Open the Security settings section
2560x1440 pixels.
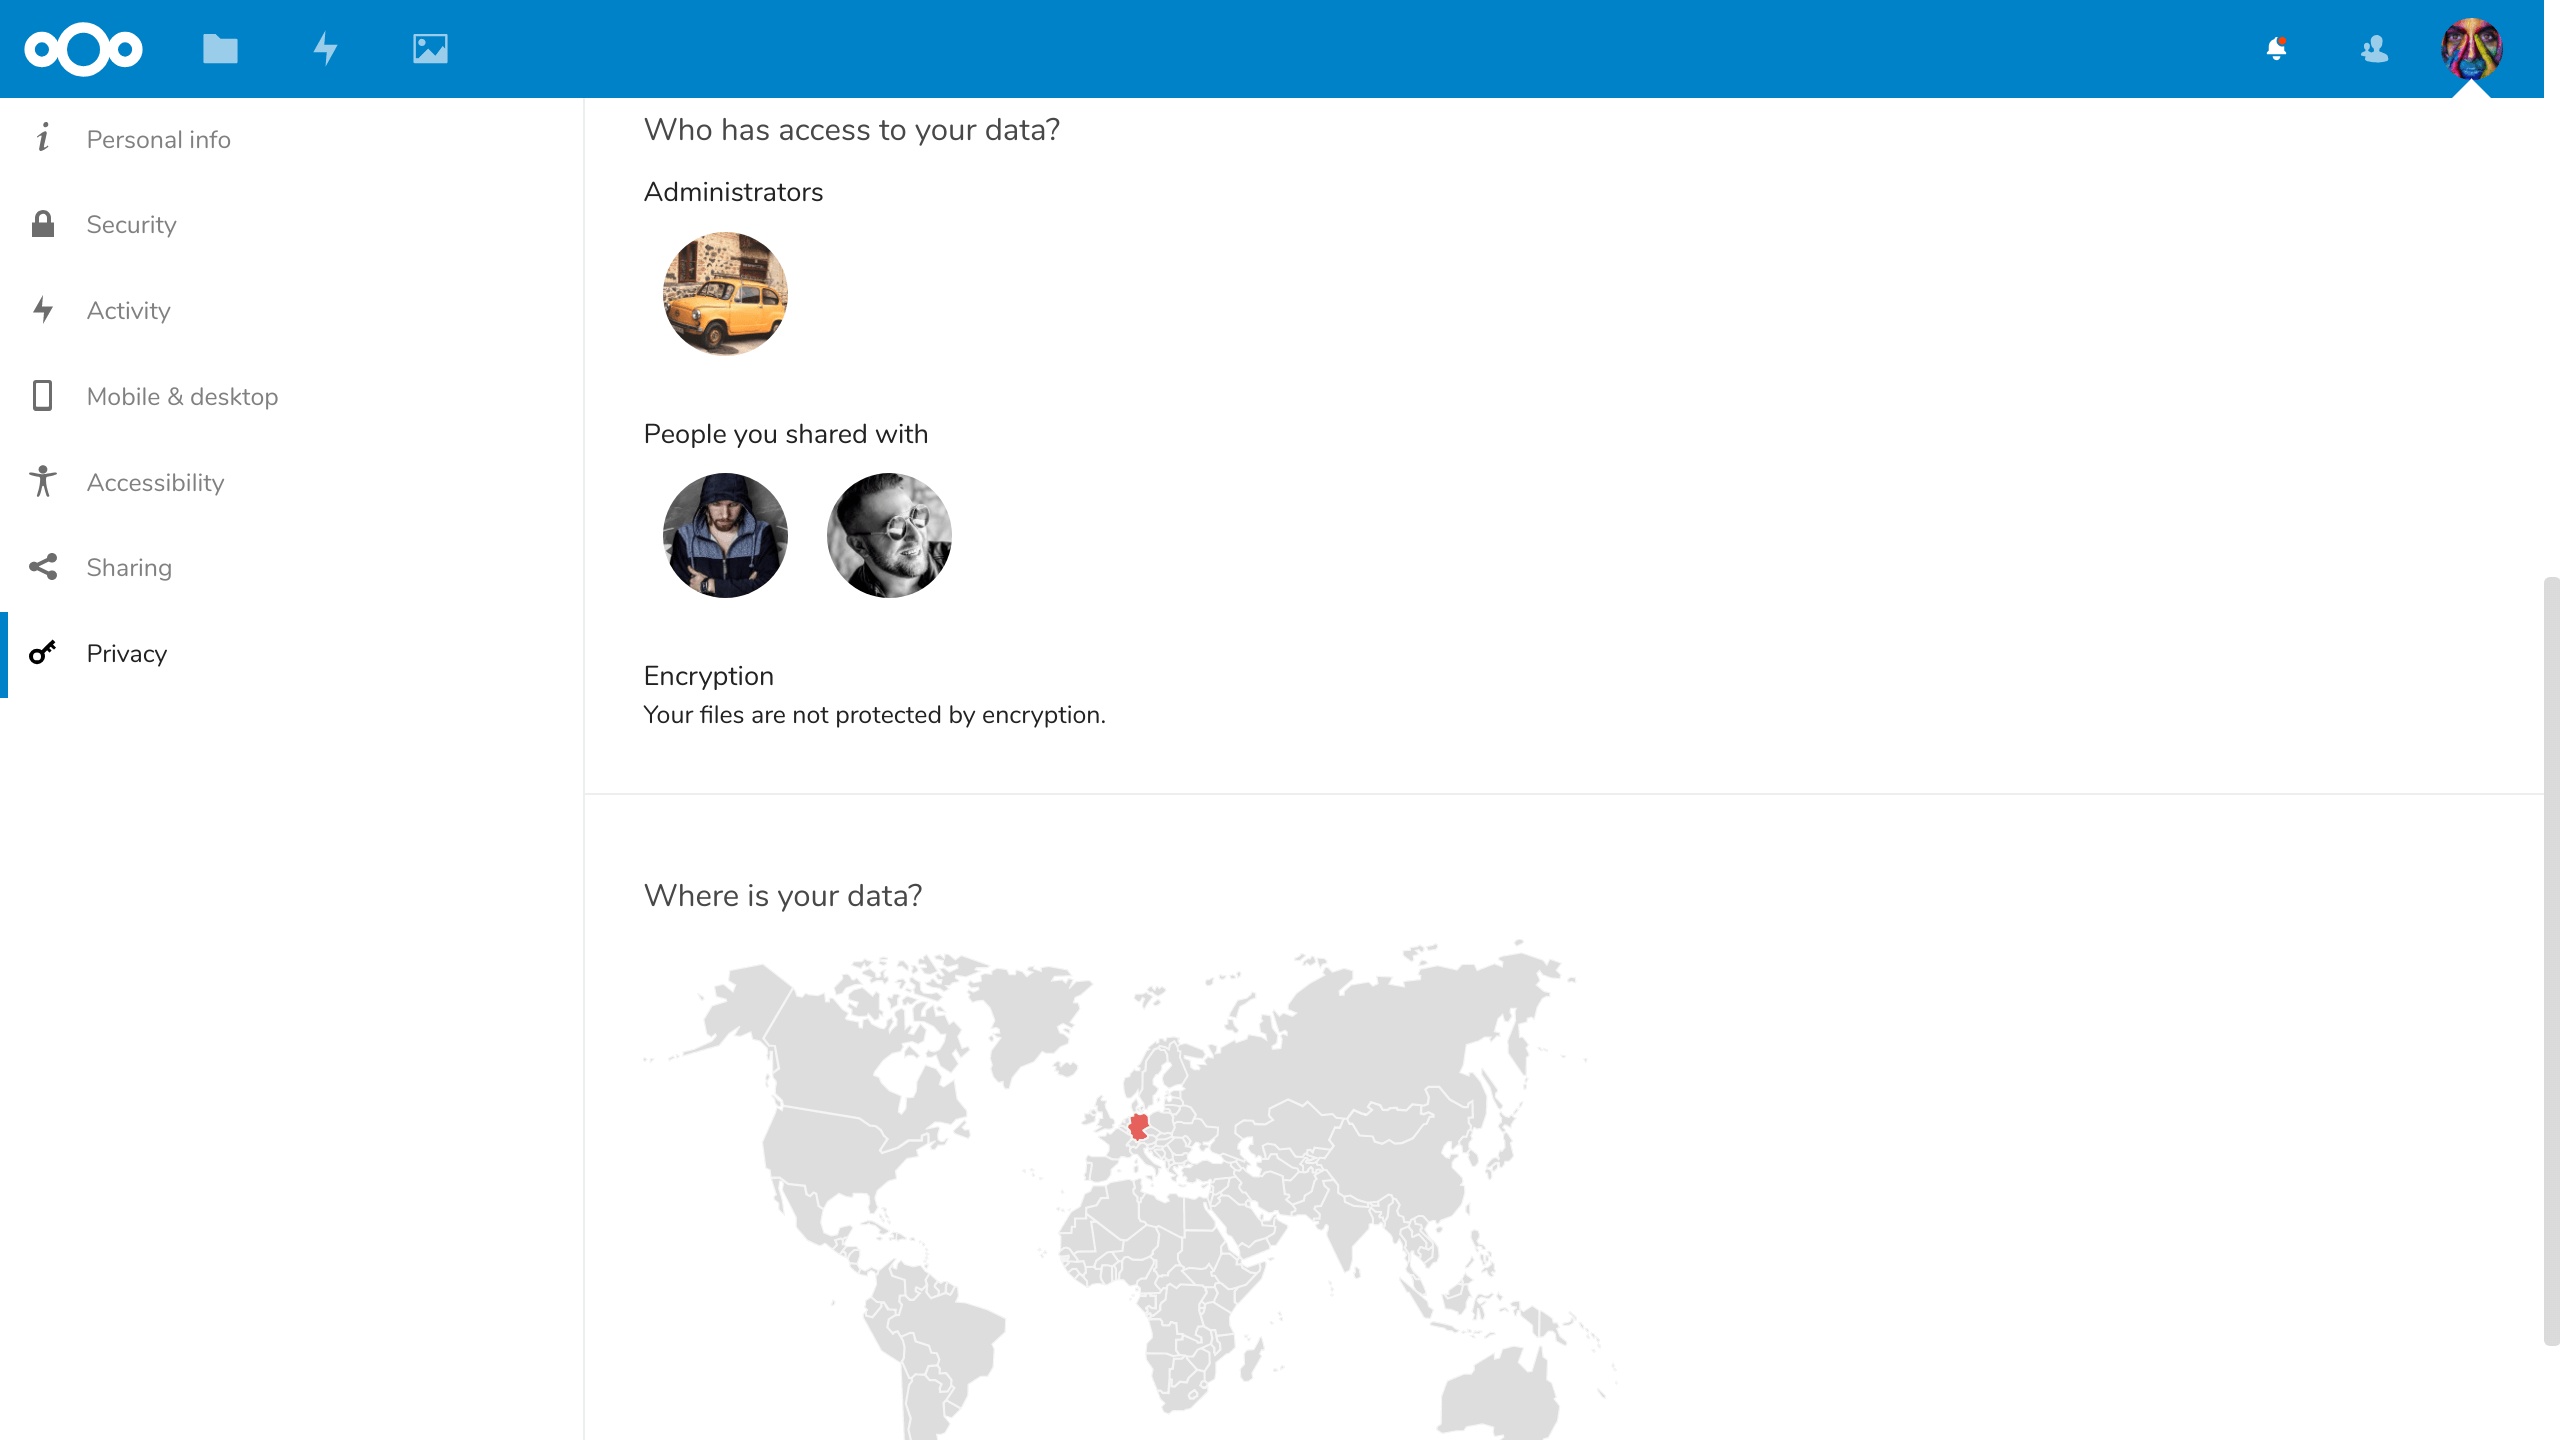coord(131,225)
